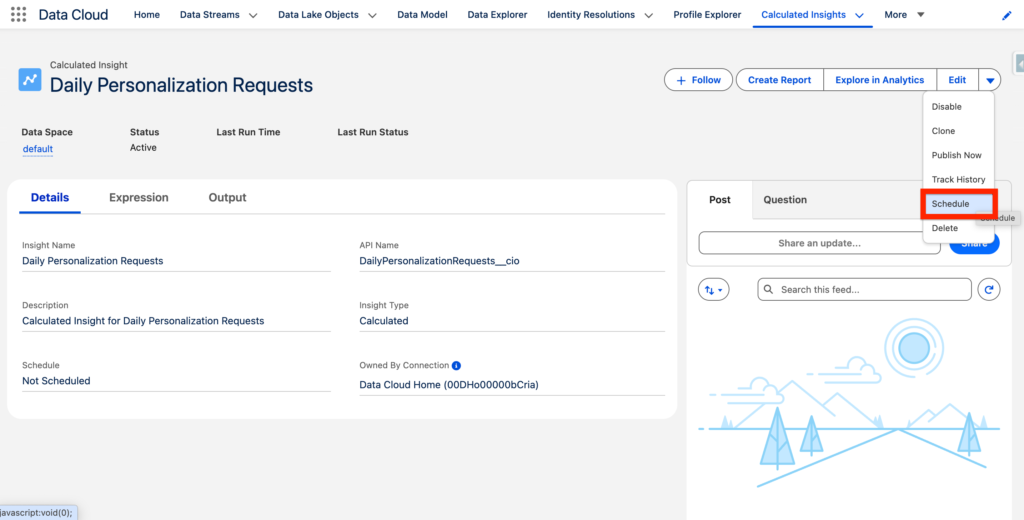Click the plus Follow button
Viewport: 1024px width, 520px height.
698,80
